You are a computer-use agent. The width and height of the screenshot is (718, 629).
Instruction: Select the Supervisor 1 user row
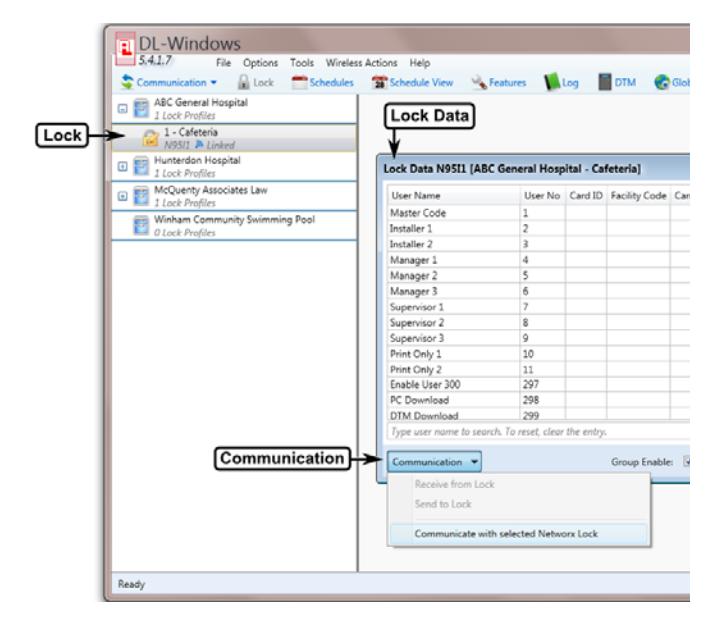coord(538,307)
